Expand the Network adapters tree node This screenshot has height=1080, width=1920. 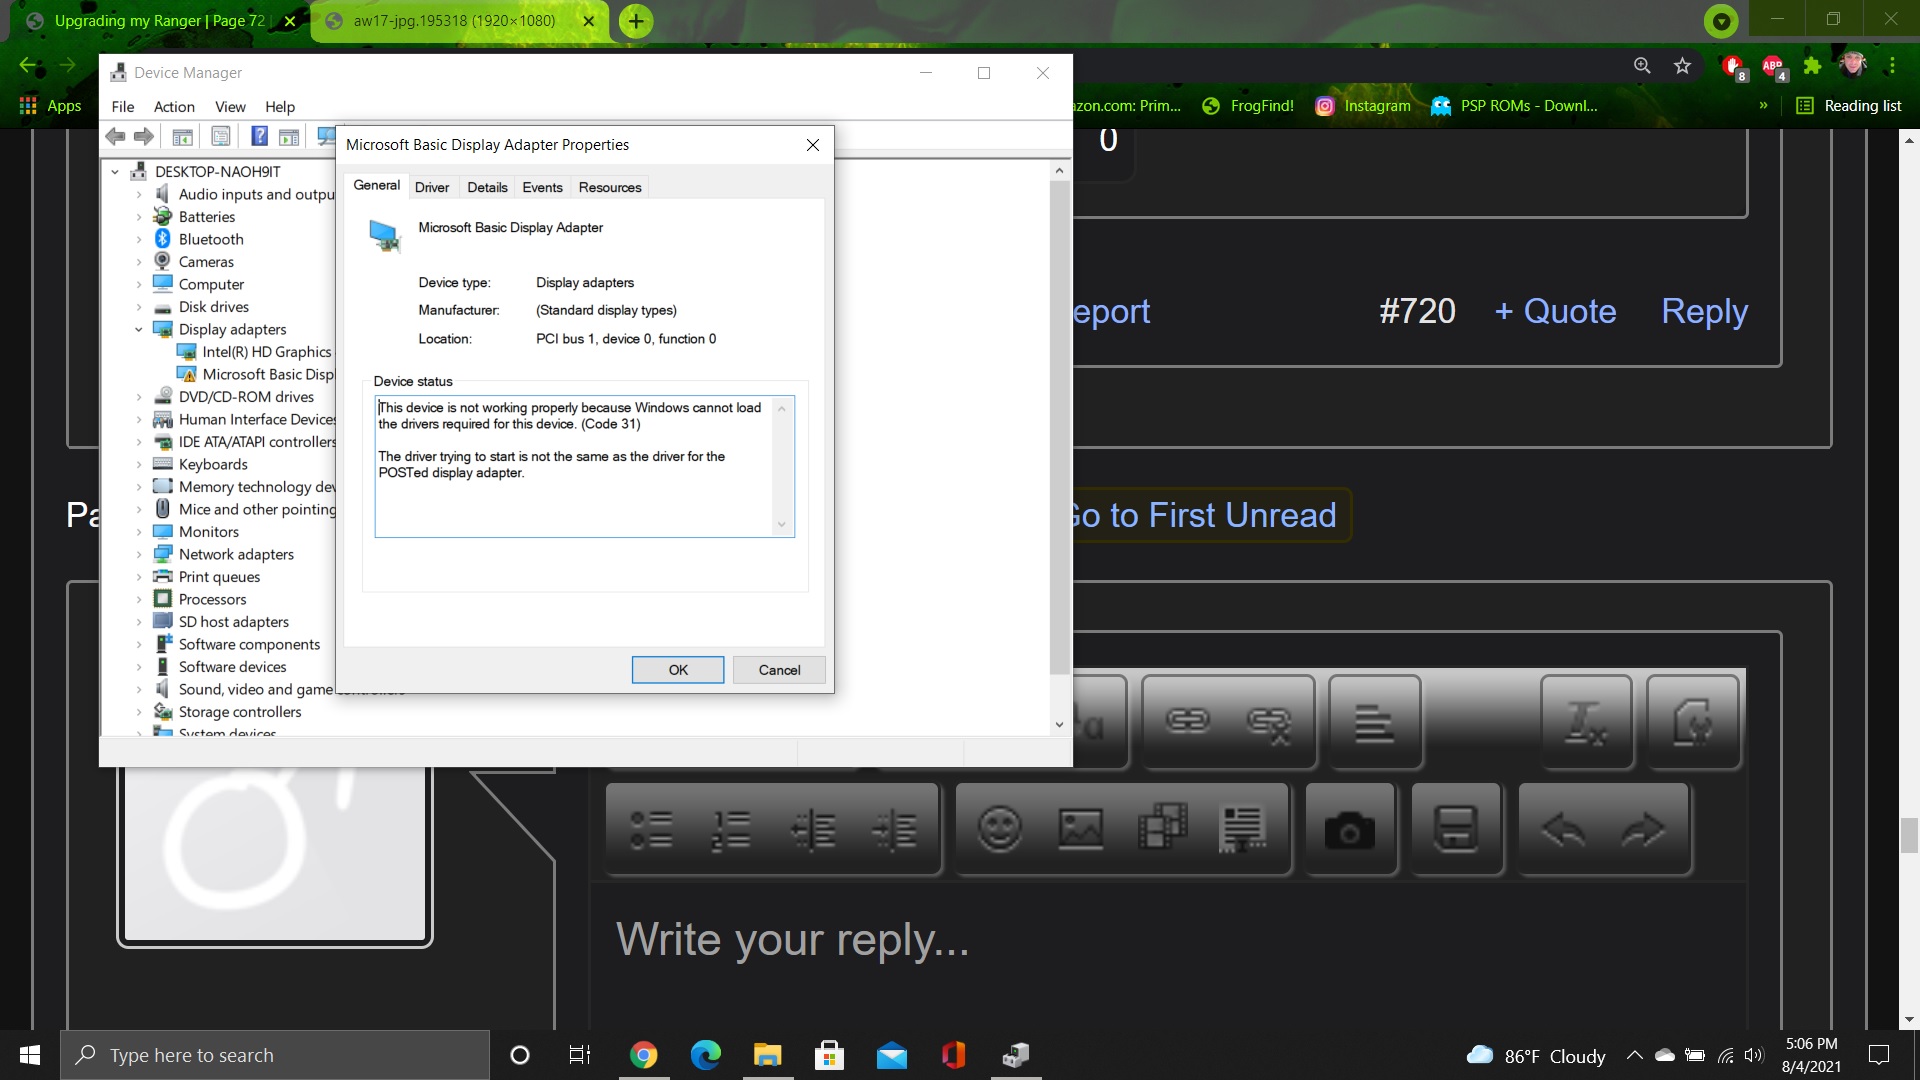139,554
